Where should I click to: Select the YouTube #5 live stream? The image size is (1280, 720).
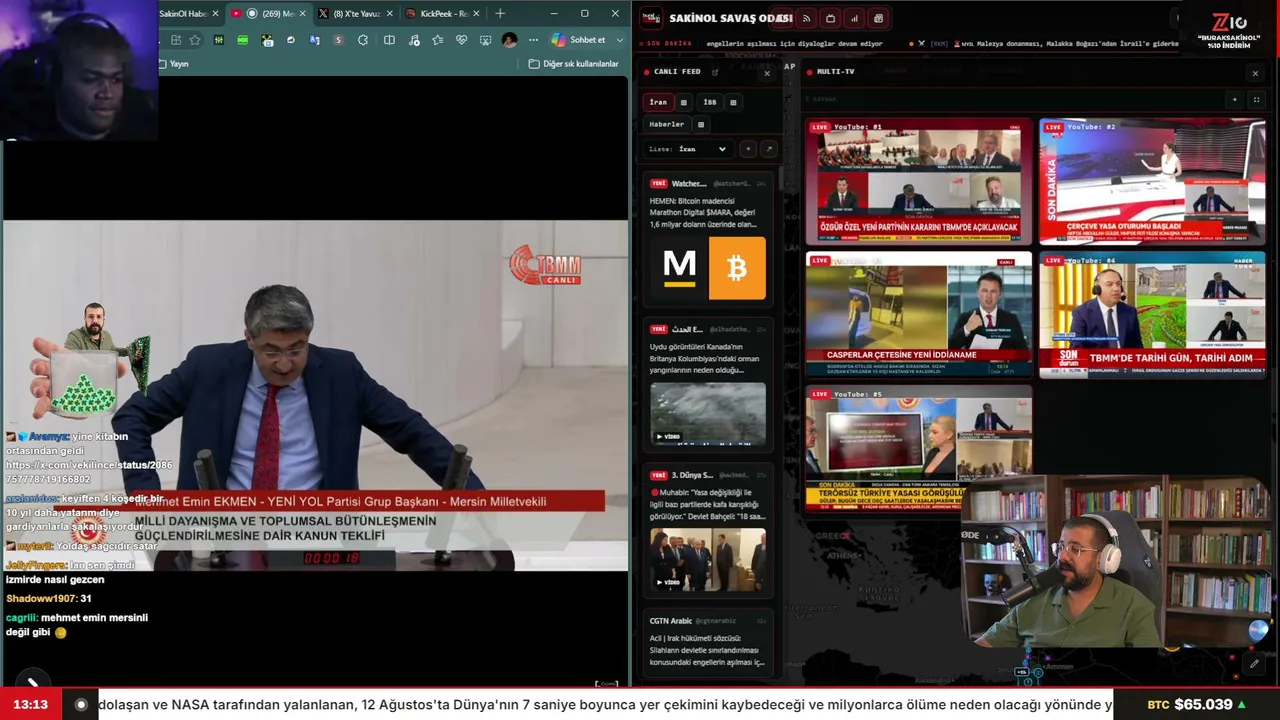(919, 448)
